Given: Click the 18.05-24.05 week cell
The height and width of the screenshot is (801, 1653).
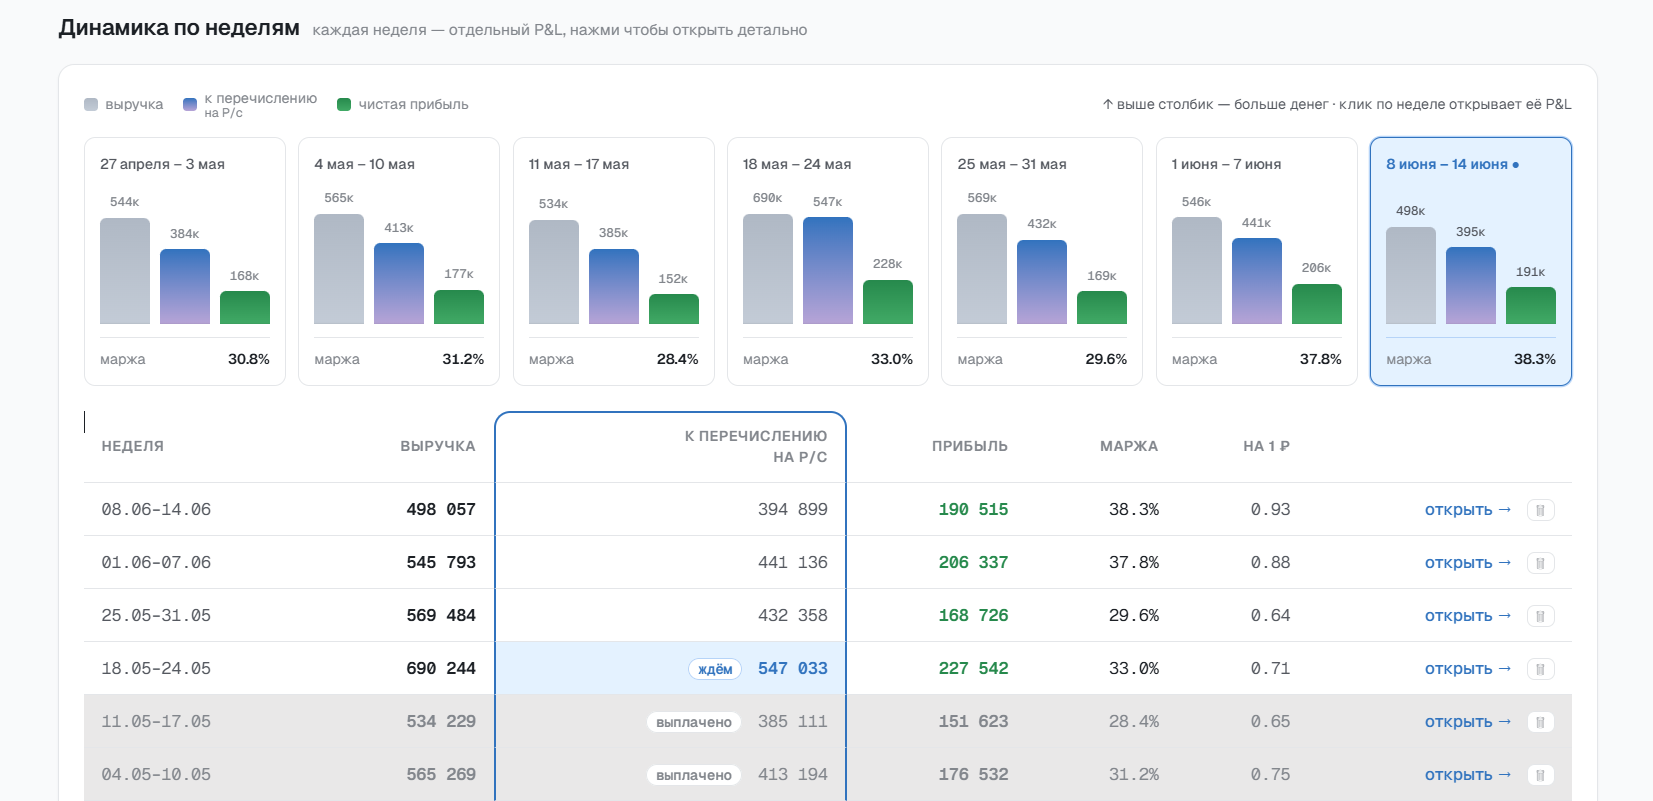Looking at the screenshot, I should point(156,669).
